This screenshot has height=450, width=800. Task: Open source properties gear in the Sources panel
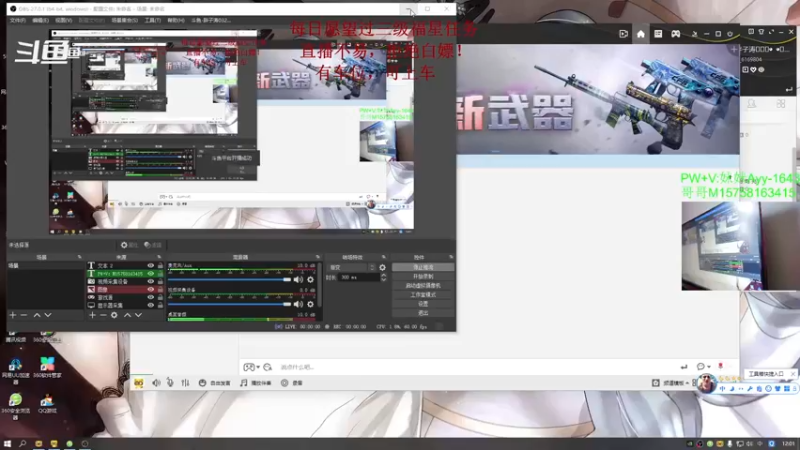tap(114, 315)
